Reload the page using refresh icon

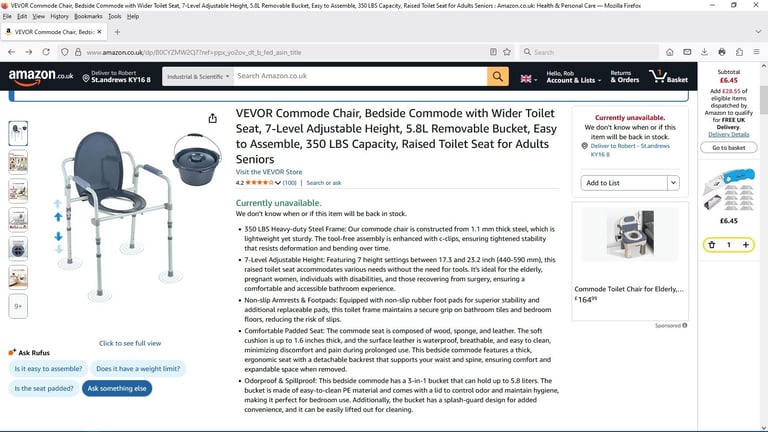point(46,52)
